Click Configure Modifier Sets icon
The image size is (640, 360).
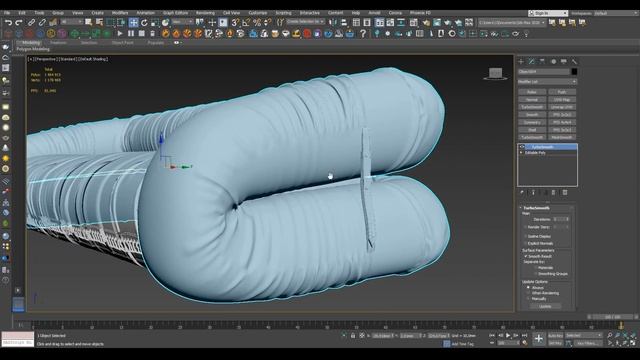pyautogui.click(x=565, y=192)
